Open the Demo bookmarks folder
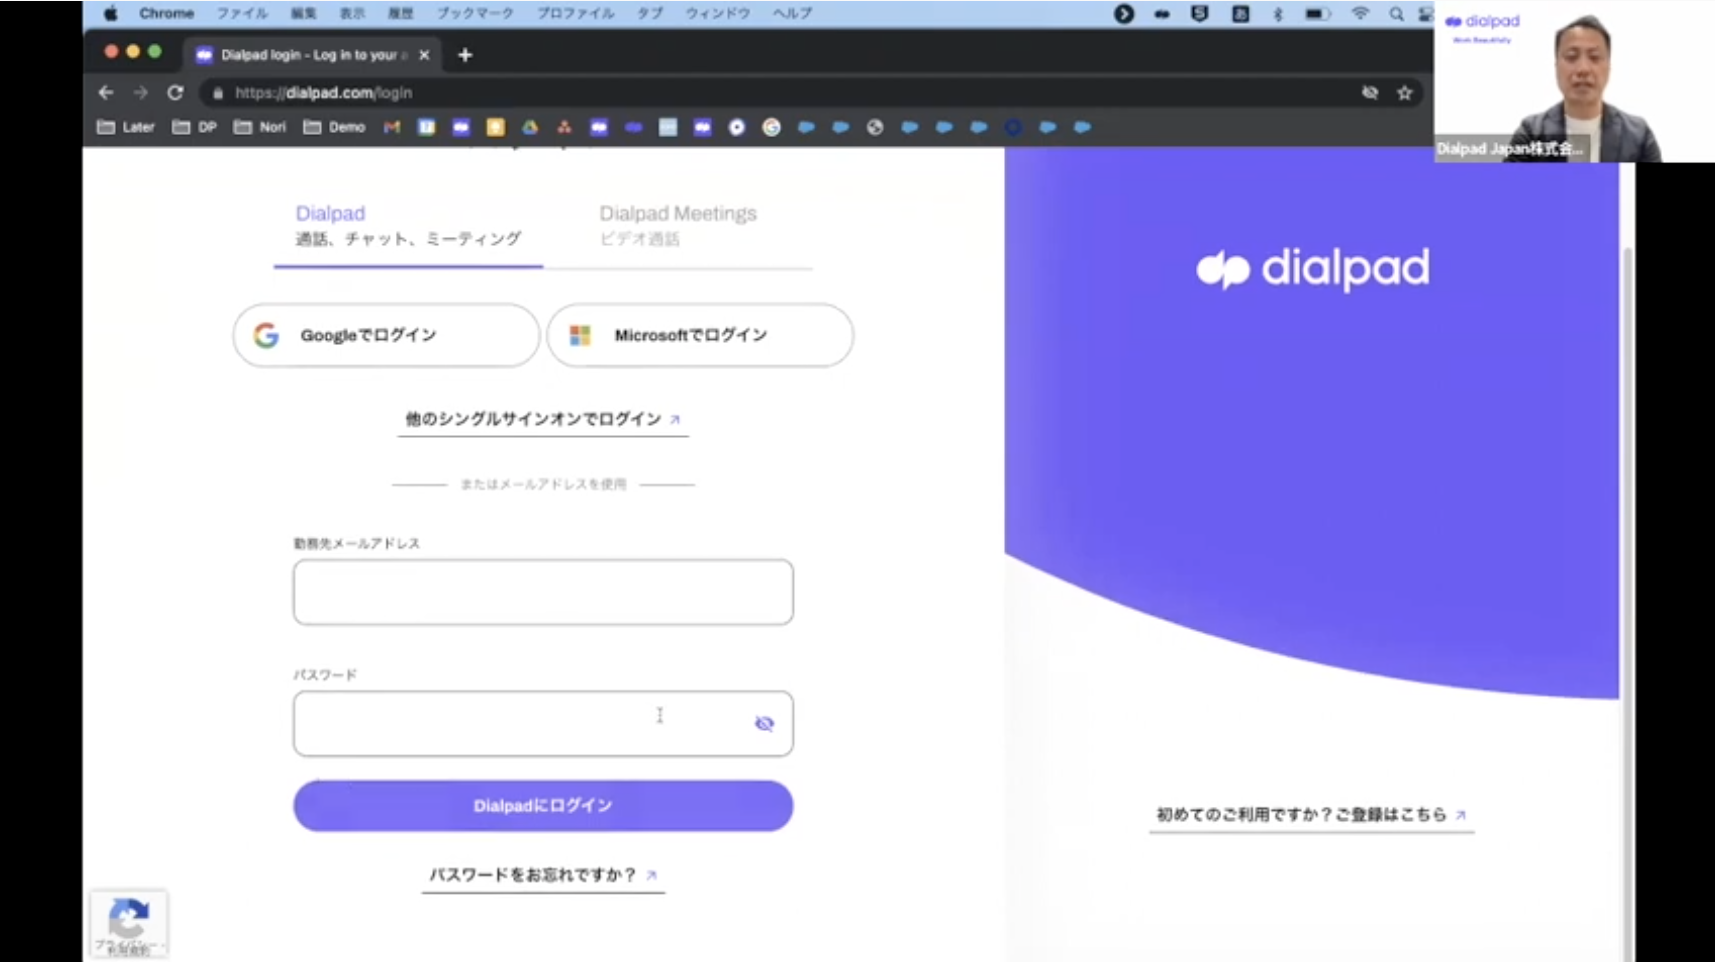 point(335,127)
